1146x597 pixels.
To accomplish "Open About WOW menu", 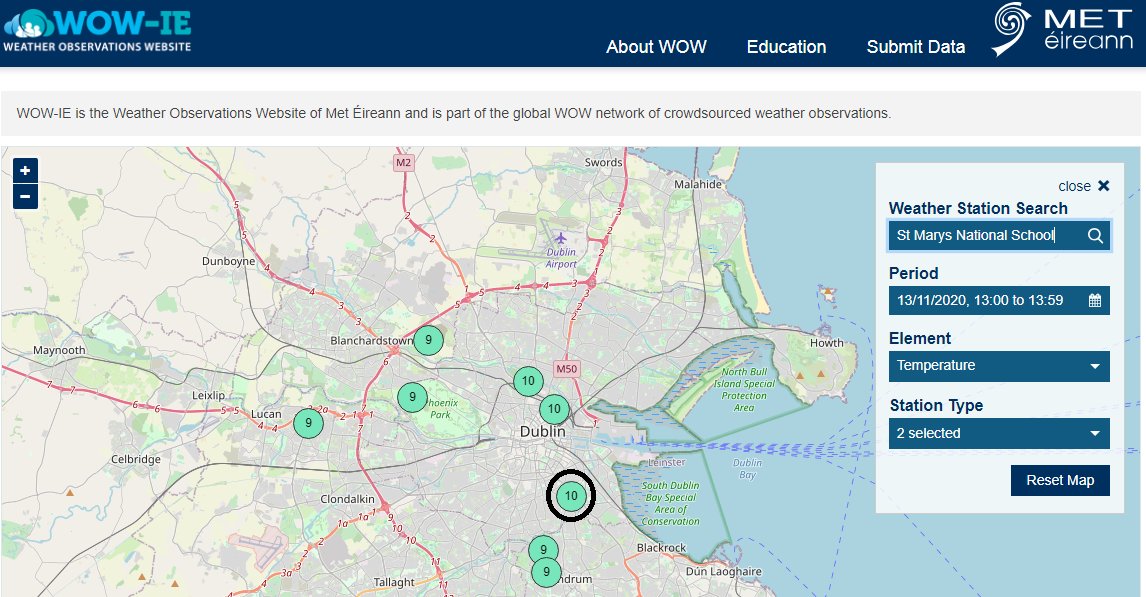I will click(x=656, y=47).
